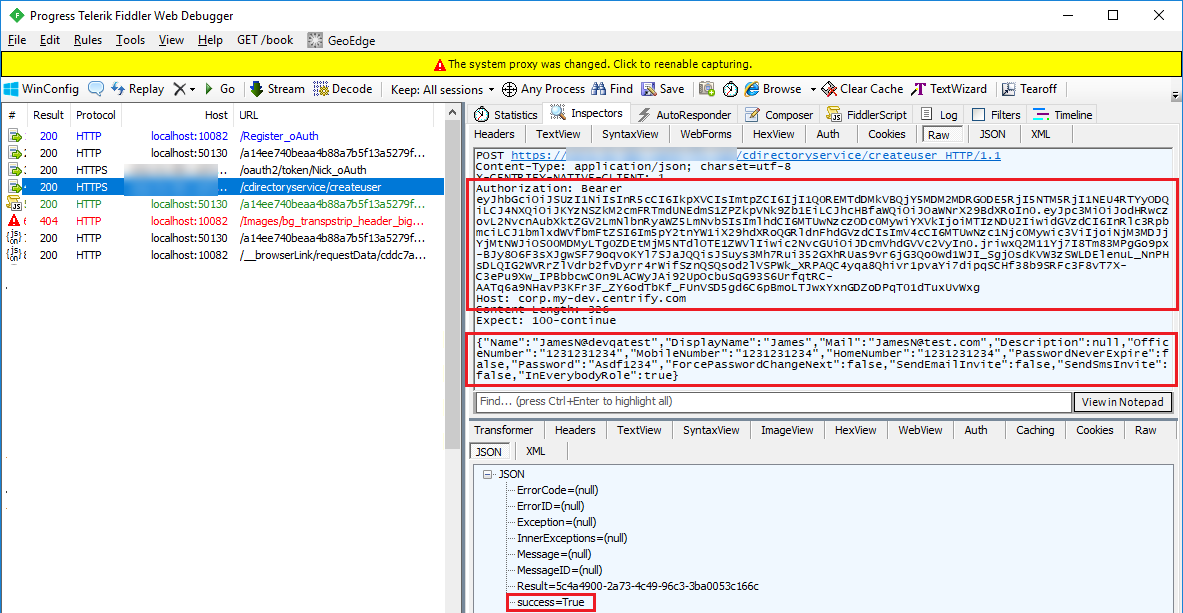Click the Tearoff toolbar button

tap(1030, 89)
